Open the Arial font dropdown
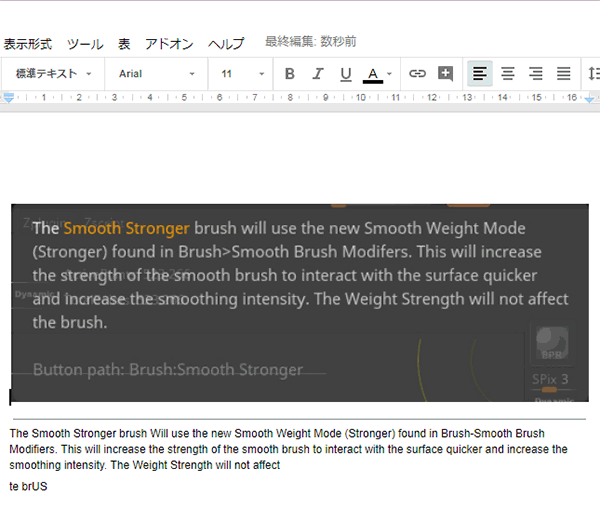 pyautogui.click(x=156, y=74)
